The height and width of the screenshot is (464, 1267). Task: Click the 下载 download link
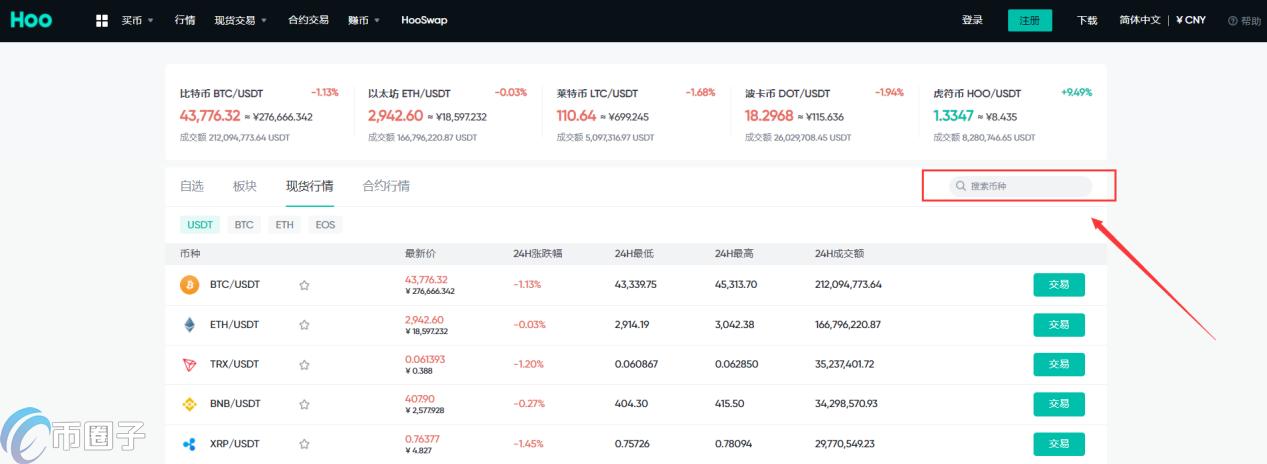coord(1087,20)
